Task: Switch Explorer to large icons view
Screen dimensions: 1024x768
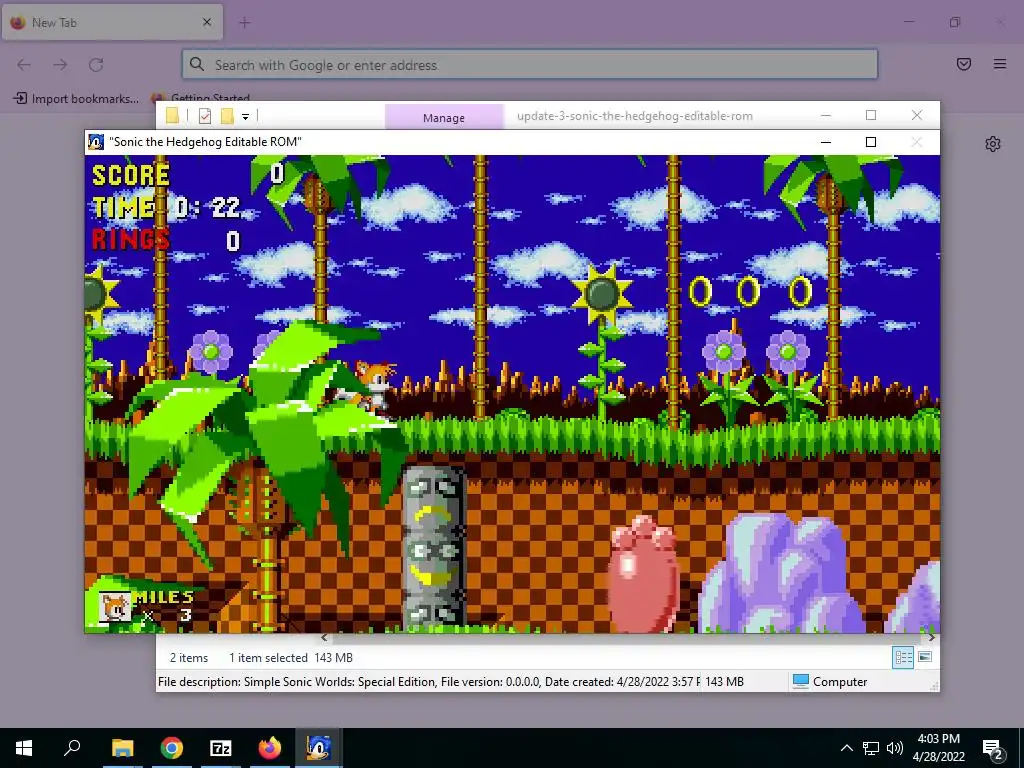Action: point(925,657)
